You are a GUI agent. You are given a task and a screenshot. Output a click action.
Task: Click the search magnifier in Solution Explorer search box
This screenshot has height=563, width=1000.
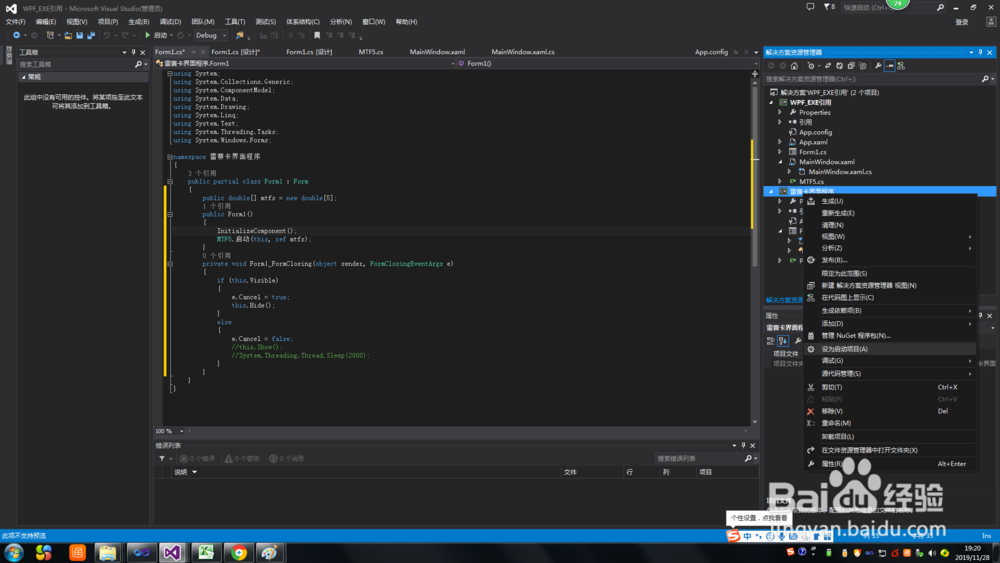pos(985,79)
